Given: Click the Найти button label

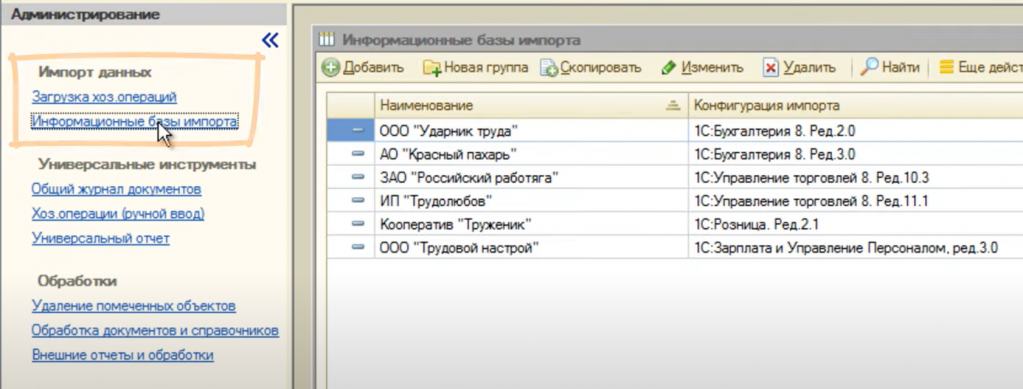Looking at the screenshot, I should point(901,68).
